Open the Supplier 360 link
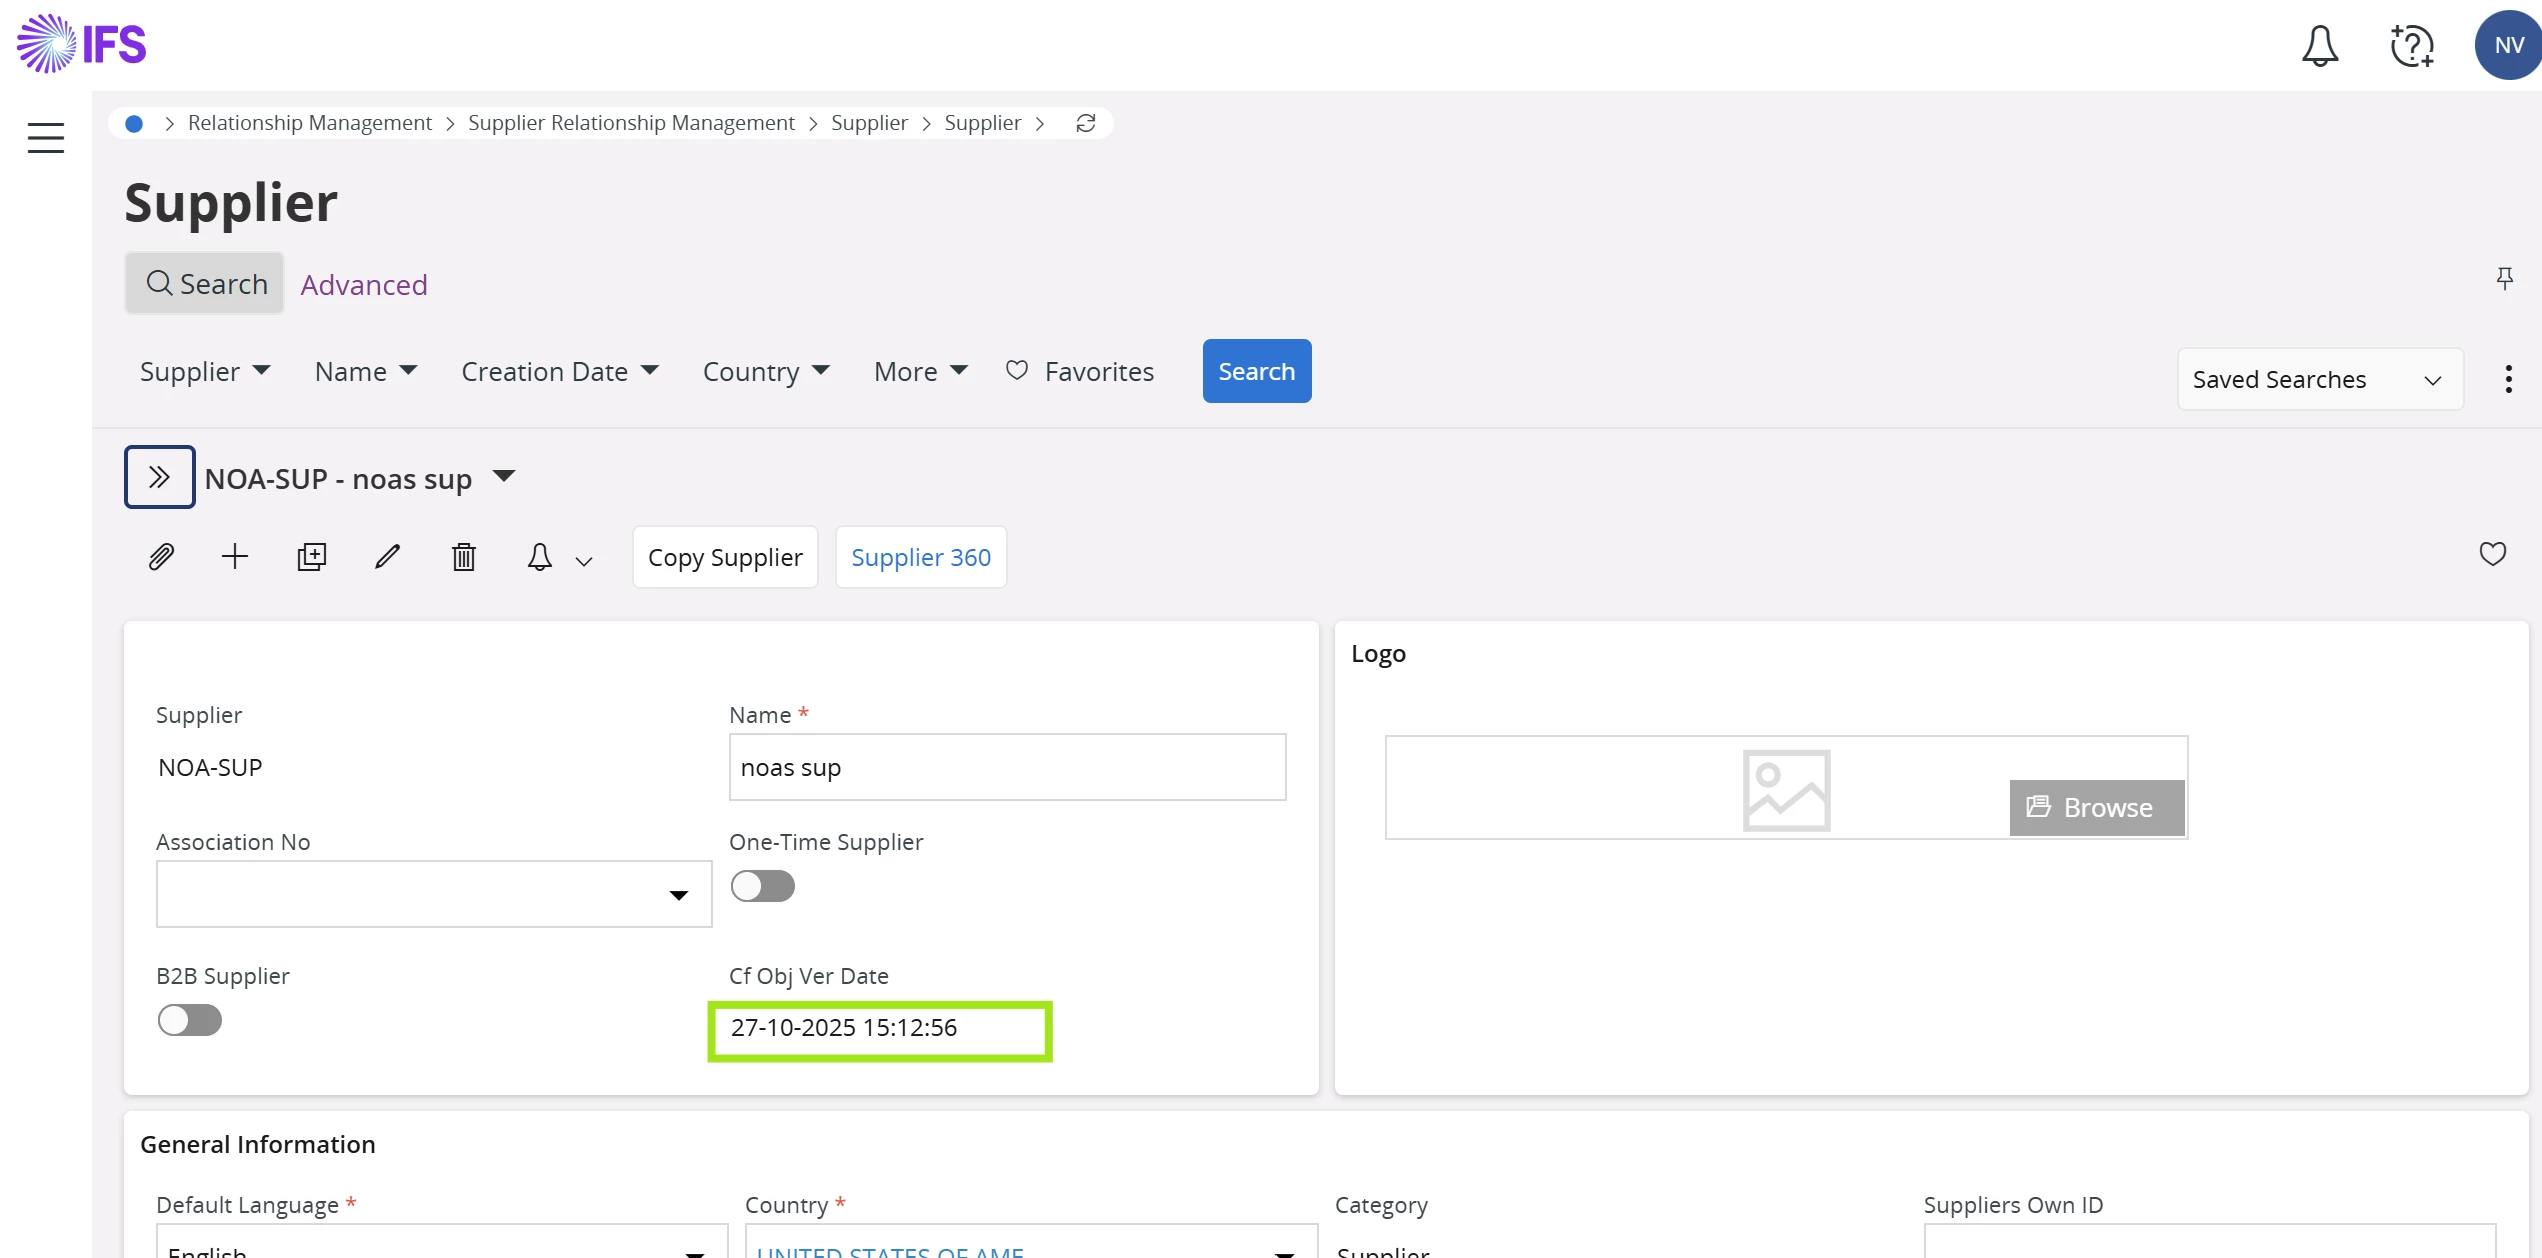Viewport: 2542px width, 1258px height. [920, 557]
